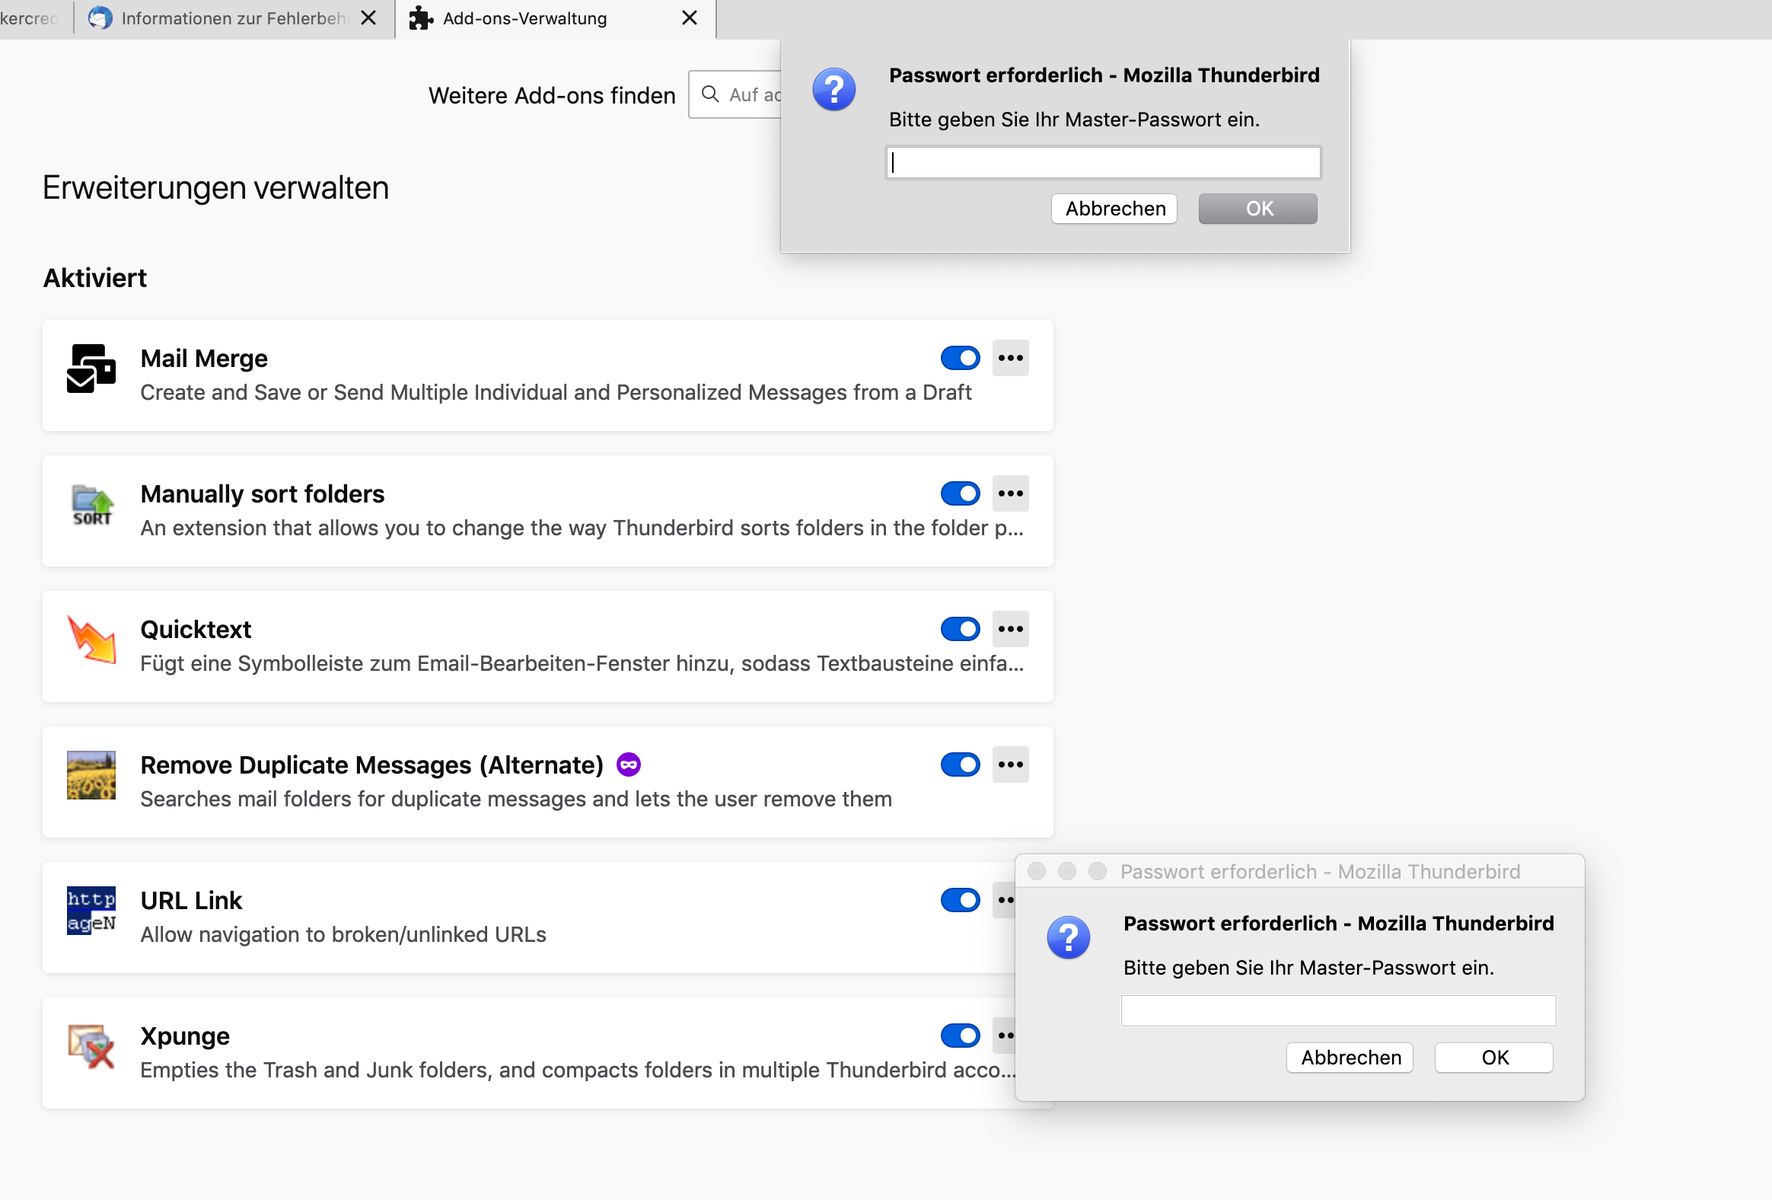Open more options for Manually sort folders
Viewport: 1772px width, 1200px height.
[x=1011, y=493]
